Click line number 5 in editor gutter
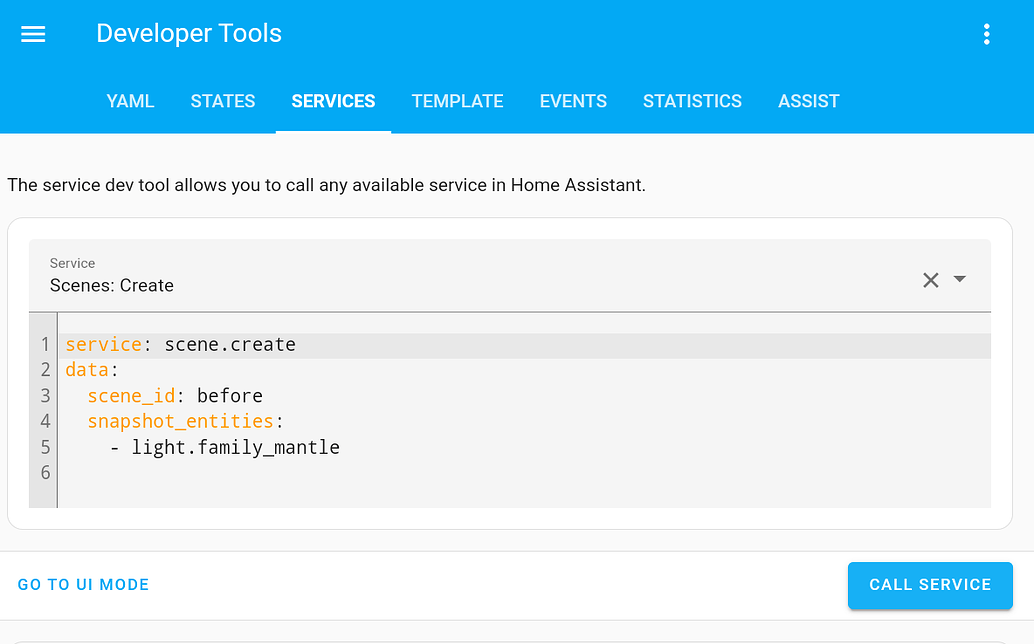This screenshot has height=644, width=1034. (45, 448)
